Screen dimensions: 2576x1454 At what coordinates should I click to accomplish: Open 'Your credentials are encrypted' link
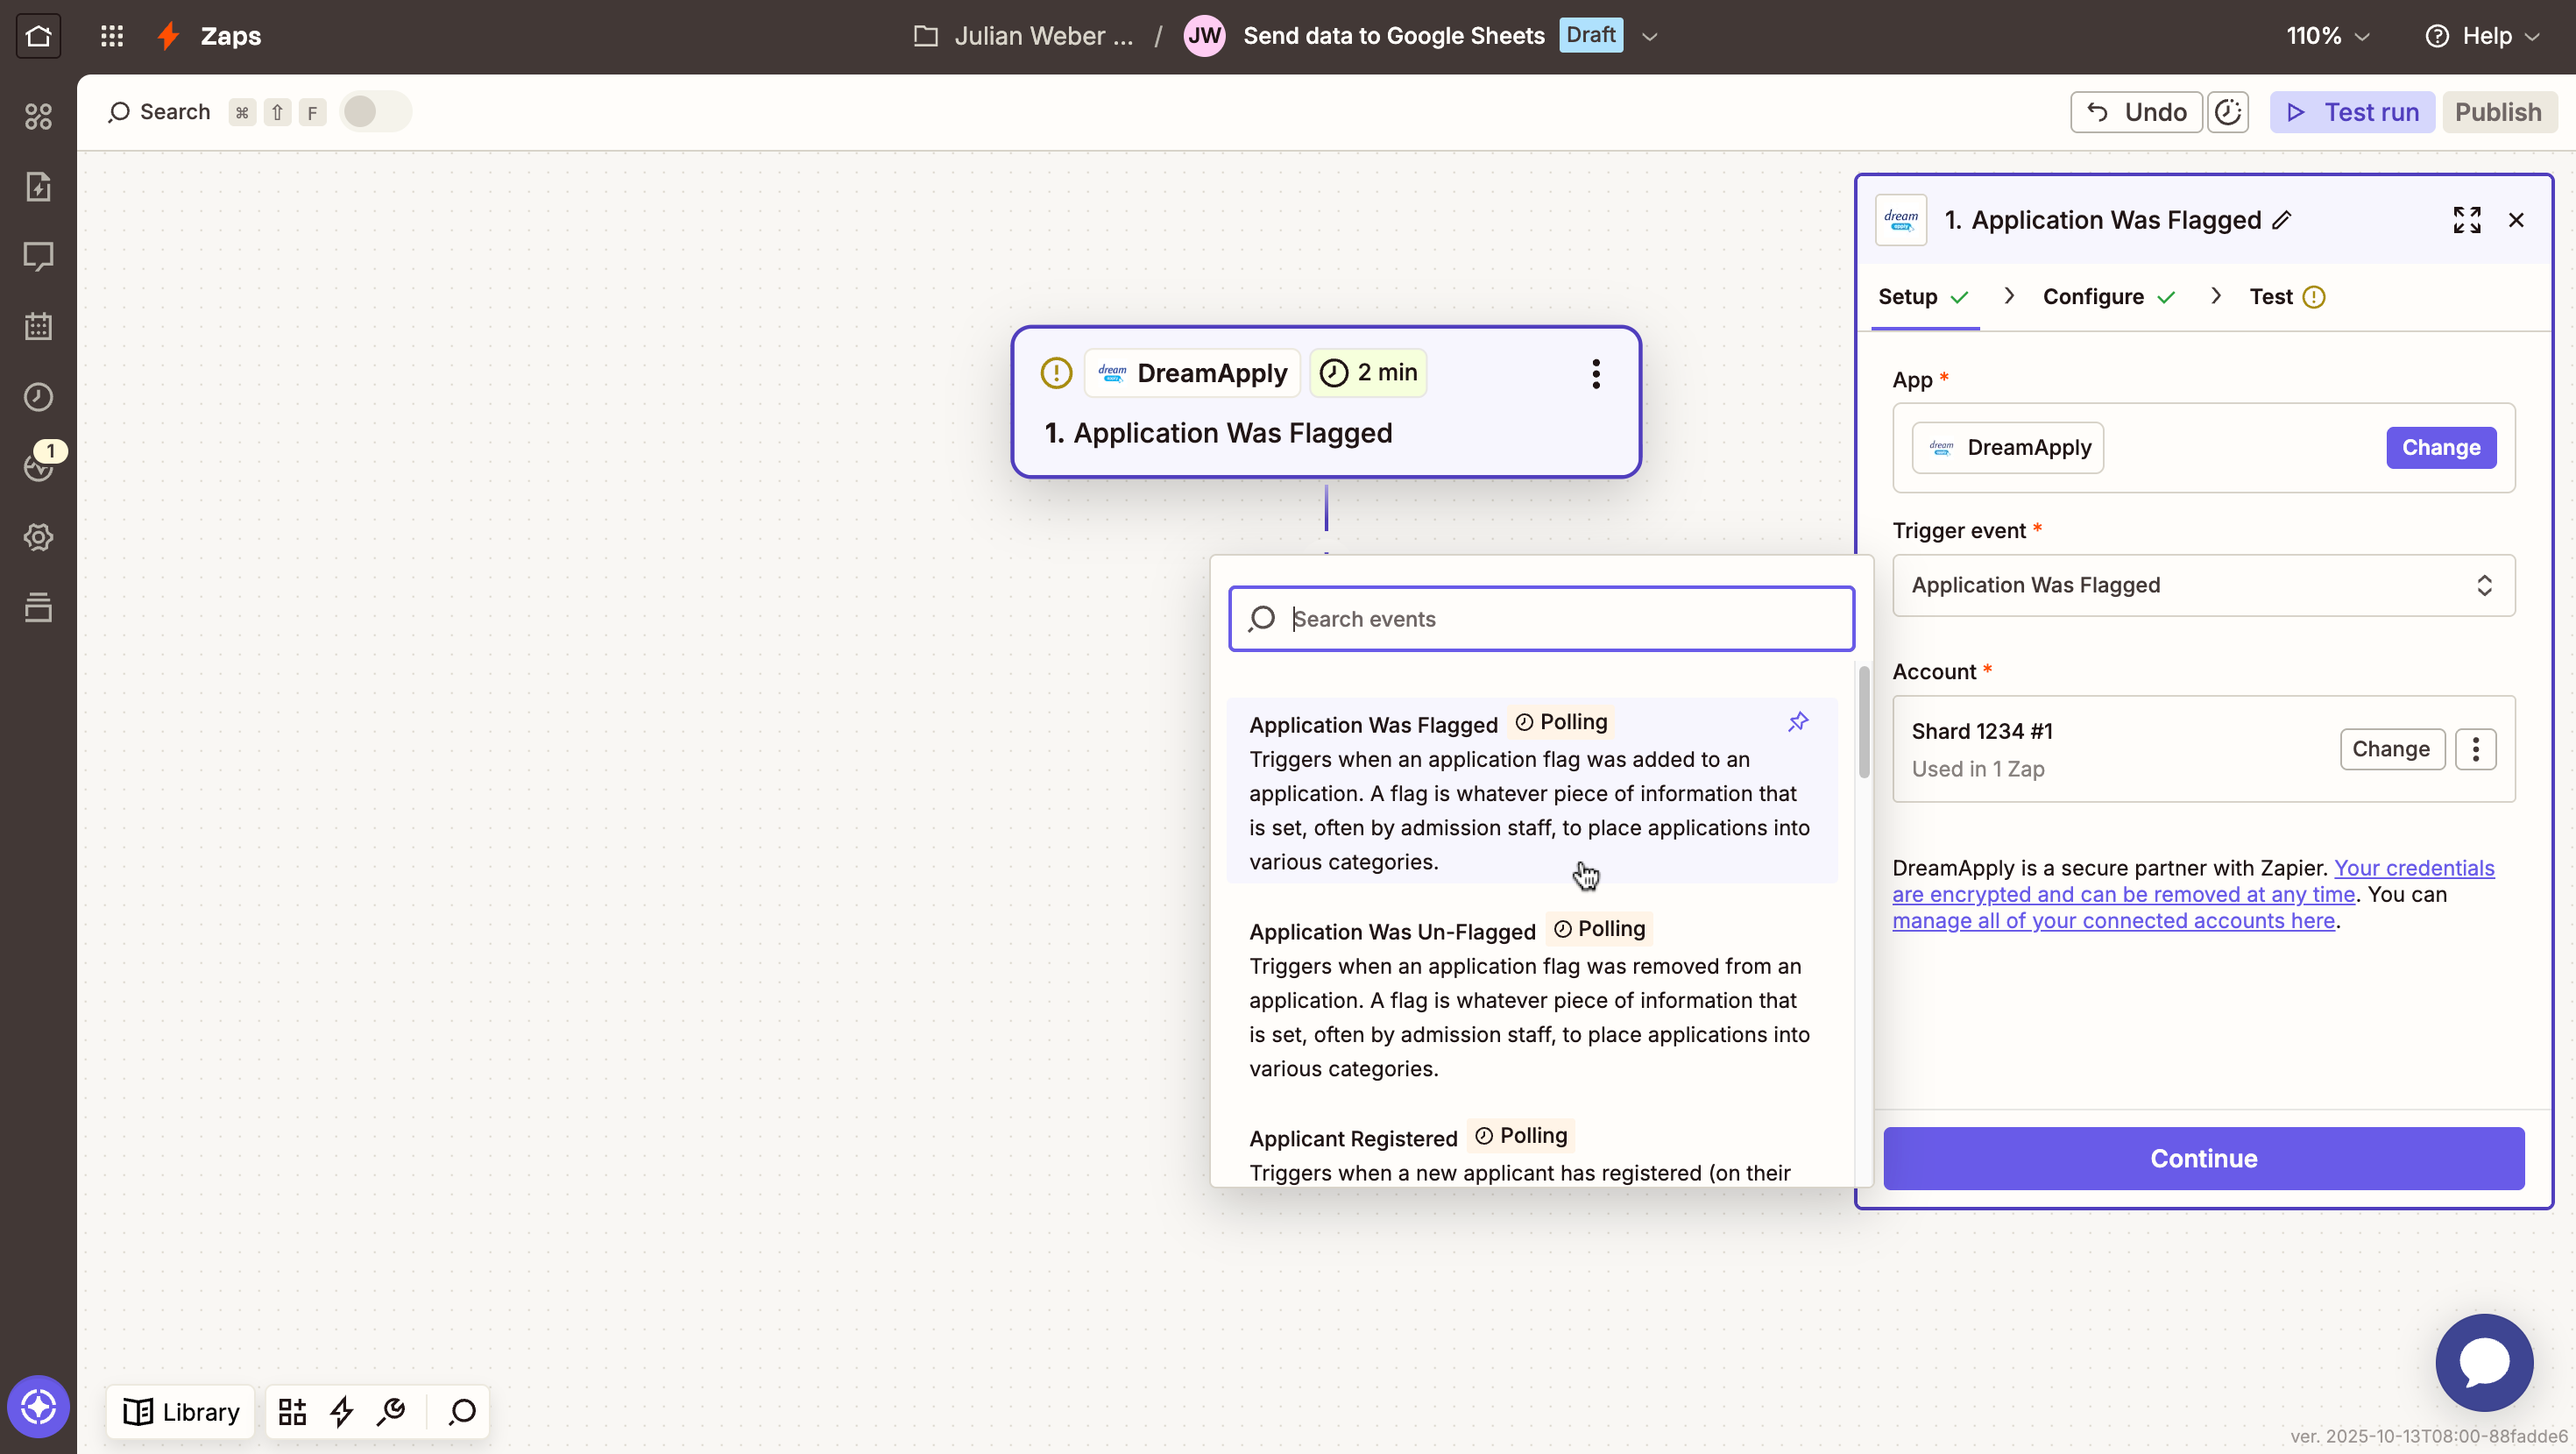pos(2193,881)
